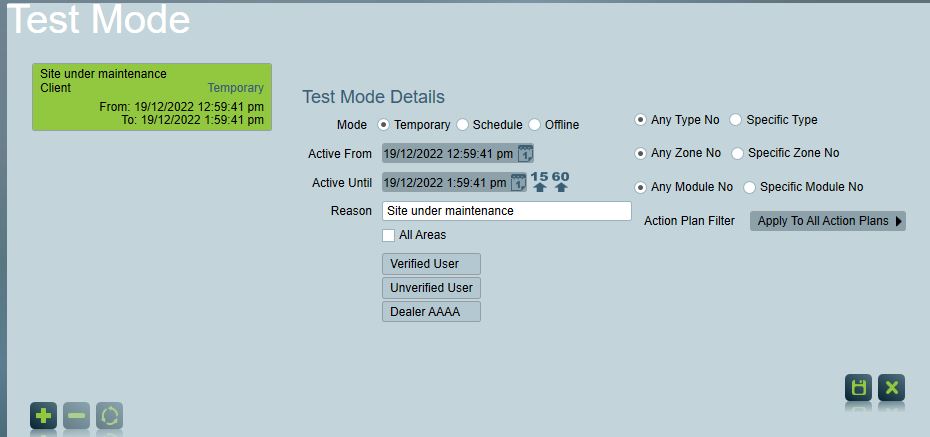Save test mode with floppy disk icon
This screenshot has width=930, height=437.
click(858, 388)
